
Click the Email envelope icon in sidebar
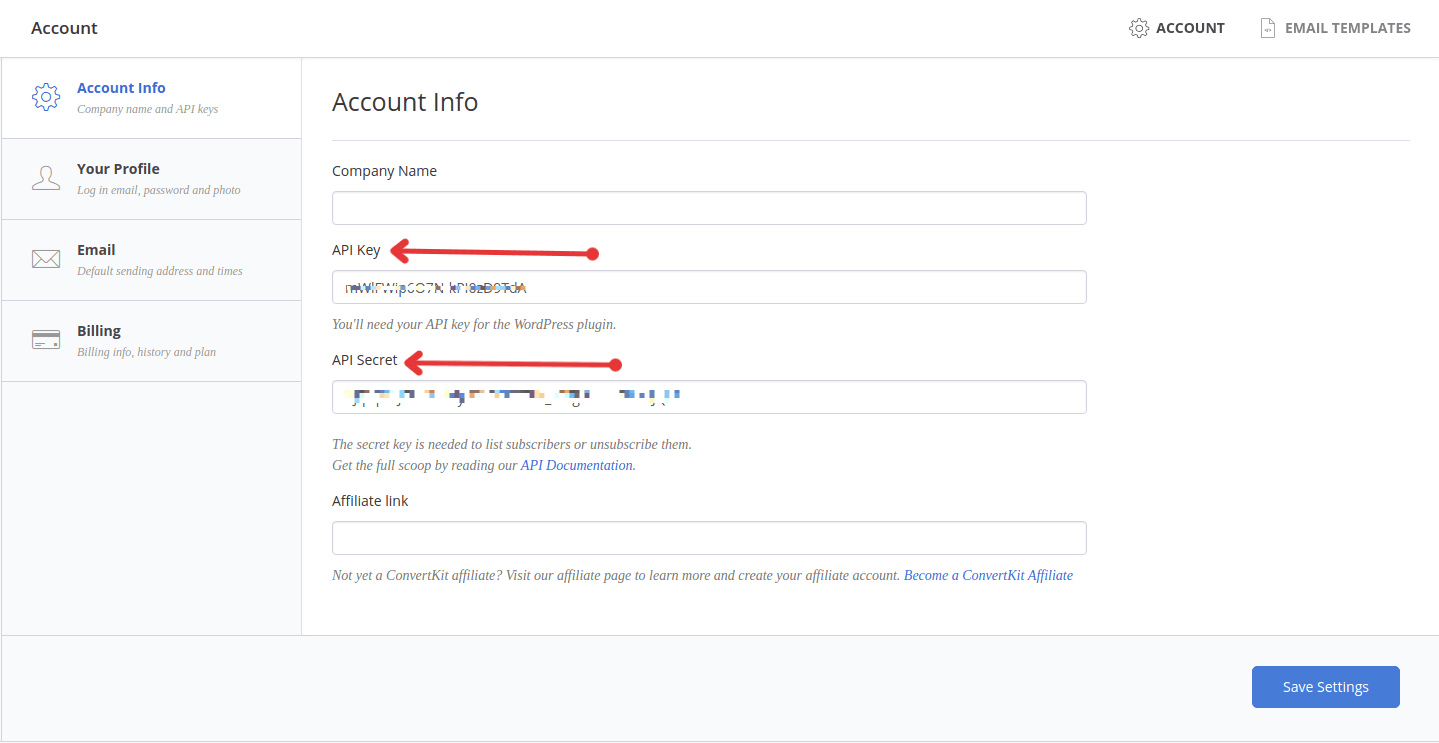[46, 259]
